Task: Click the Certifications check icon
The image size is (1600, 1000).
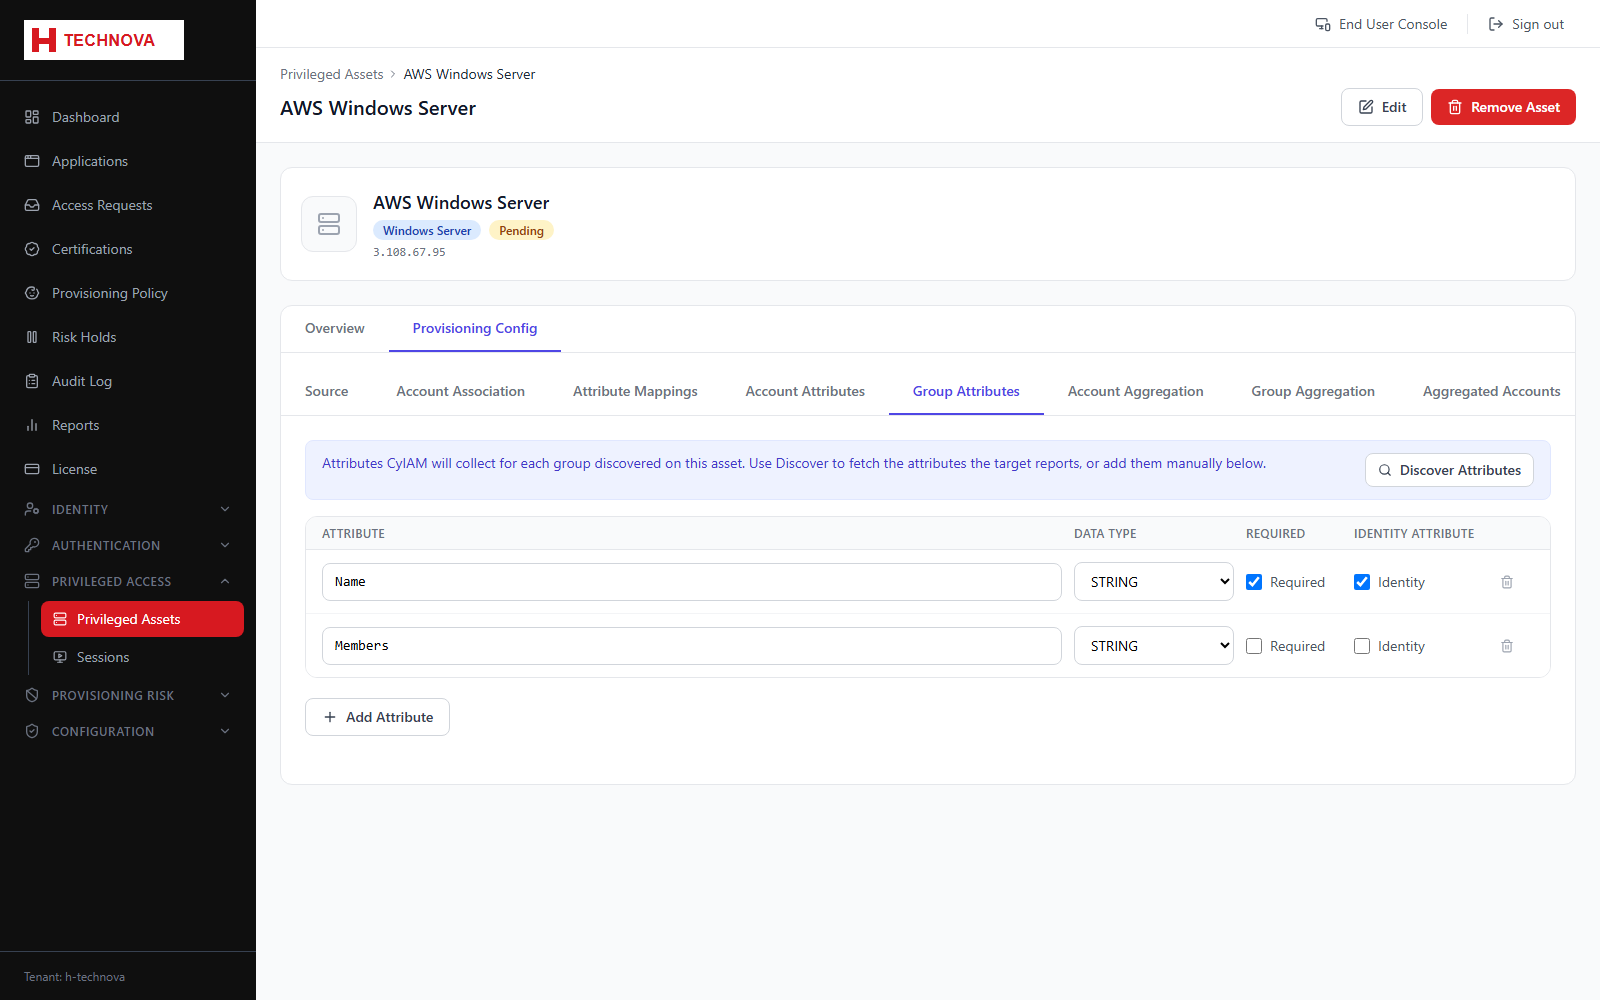Action: [x=32, y=249]
